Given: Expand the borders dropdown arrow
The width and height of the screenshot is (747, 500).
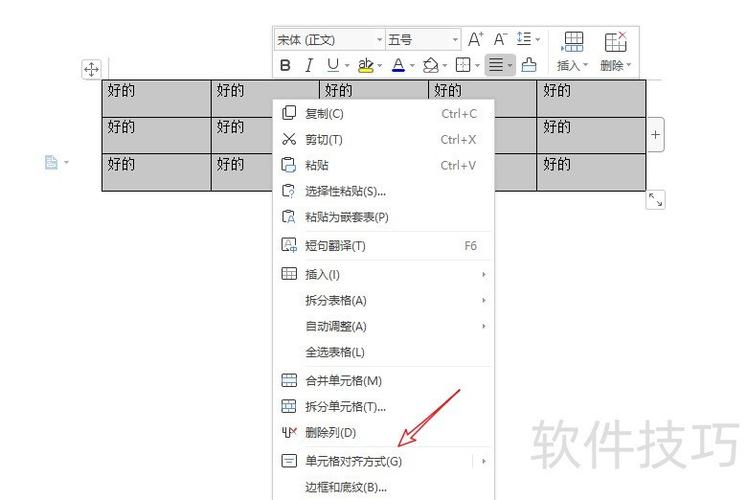Looking at the screenshot, I should click(477, 65).
